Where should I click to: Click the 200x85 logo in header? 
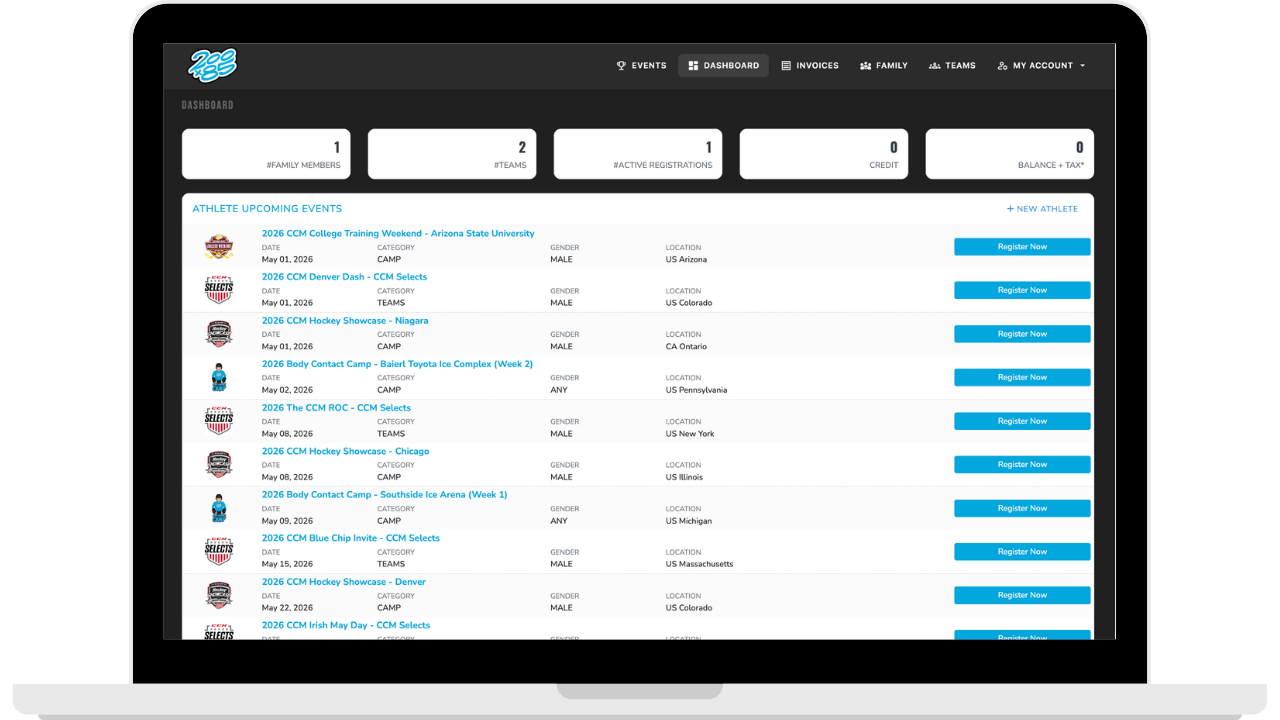[x=213, y=65]
